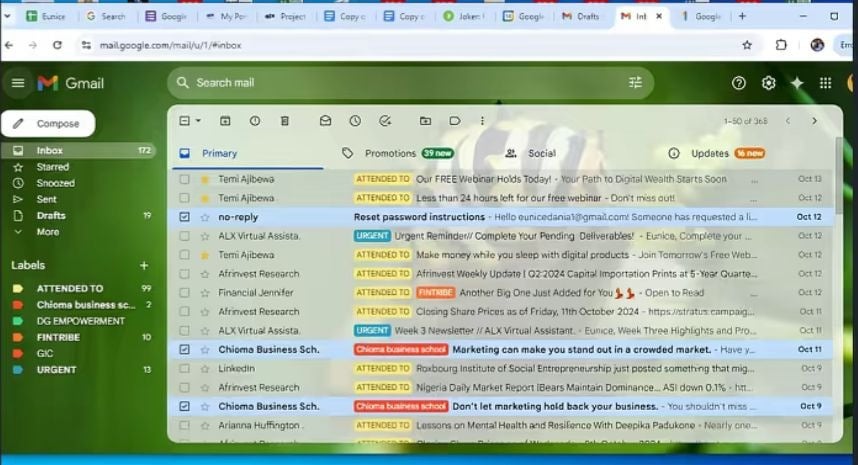Open the ALX Urgent Reminder email
The height and width of the screenshot is (465, 858).
point(501,236)
